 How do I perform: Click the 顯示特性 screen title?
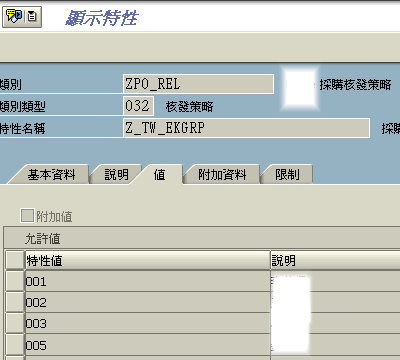tap(101, 18)
